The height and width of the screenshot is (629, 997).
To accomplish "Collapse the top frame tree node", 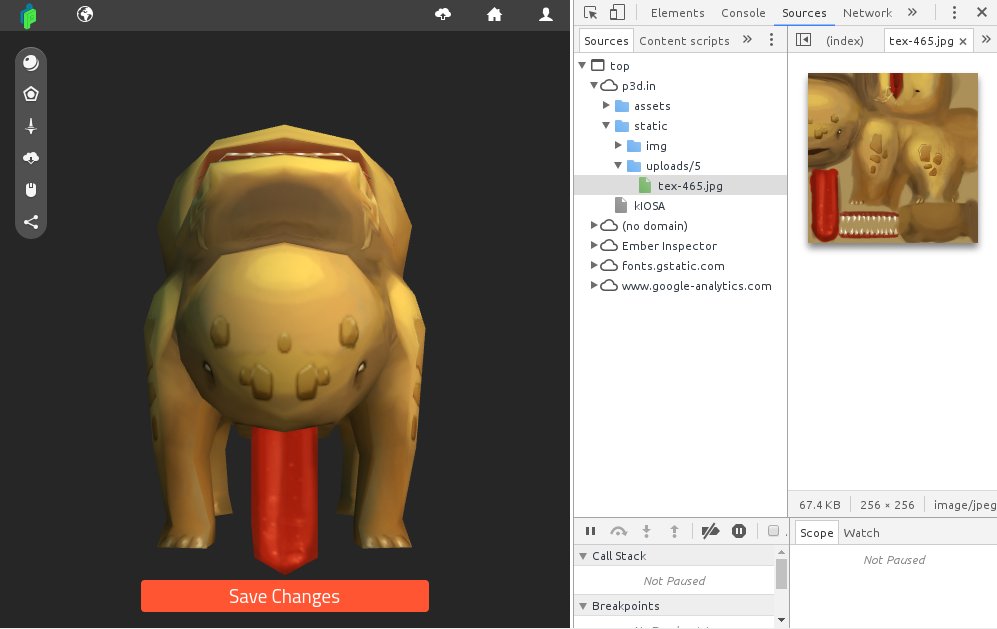I will pos(582,65).
